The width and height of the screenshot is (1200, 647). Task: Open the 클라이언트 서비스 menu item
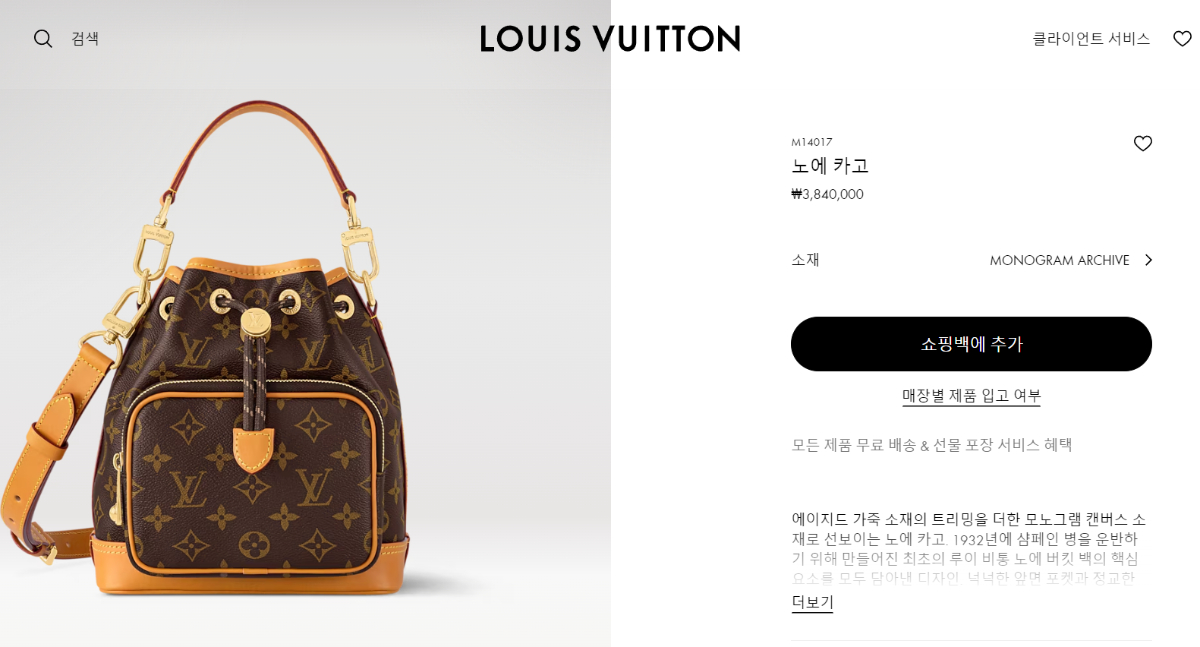click(x=1091, y=39)
